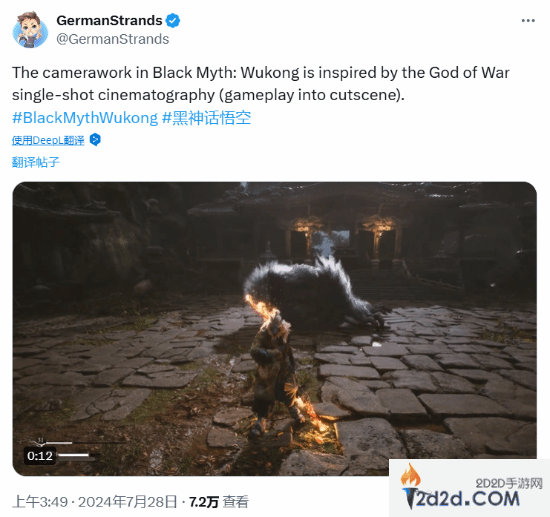The height and width of the screenshot is (517, 550).
Task: Open the @GermanStrands handle link
Action: (113, 39)
